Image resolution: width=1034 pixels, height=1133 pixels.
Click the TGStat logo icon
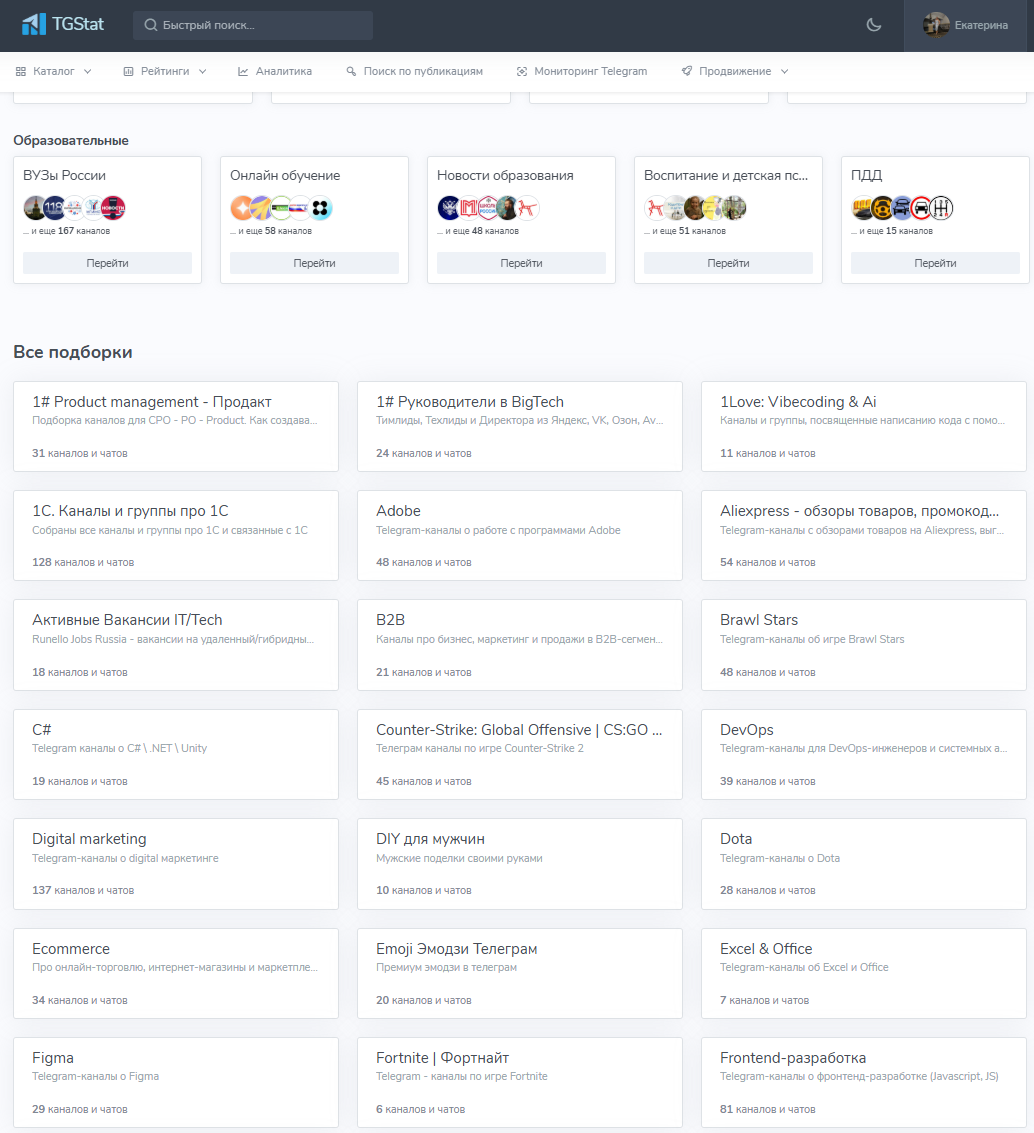click(34, 24)
